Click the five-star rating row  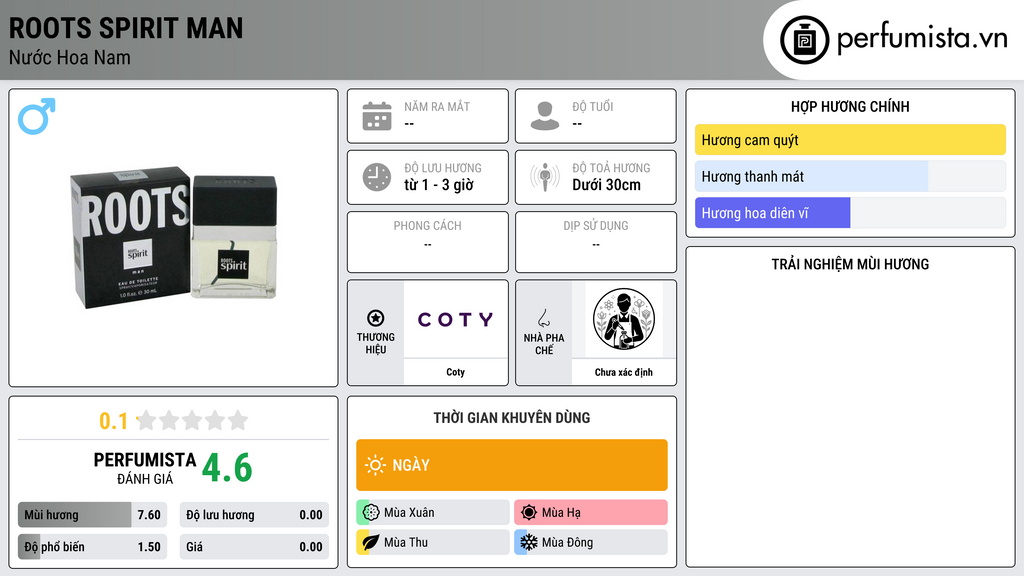coord(192,420)
